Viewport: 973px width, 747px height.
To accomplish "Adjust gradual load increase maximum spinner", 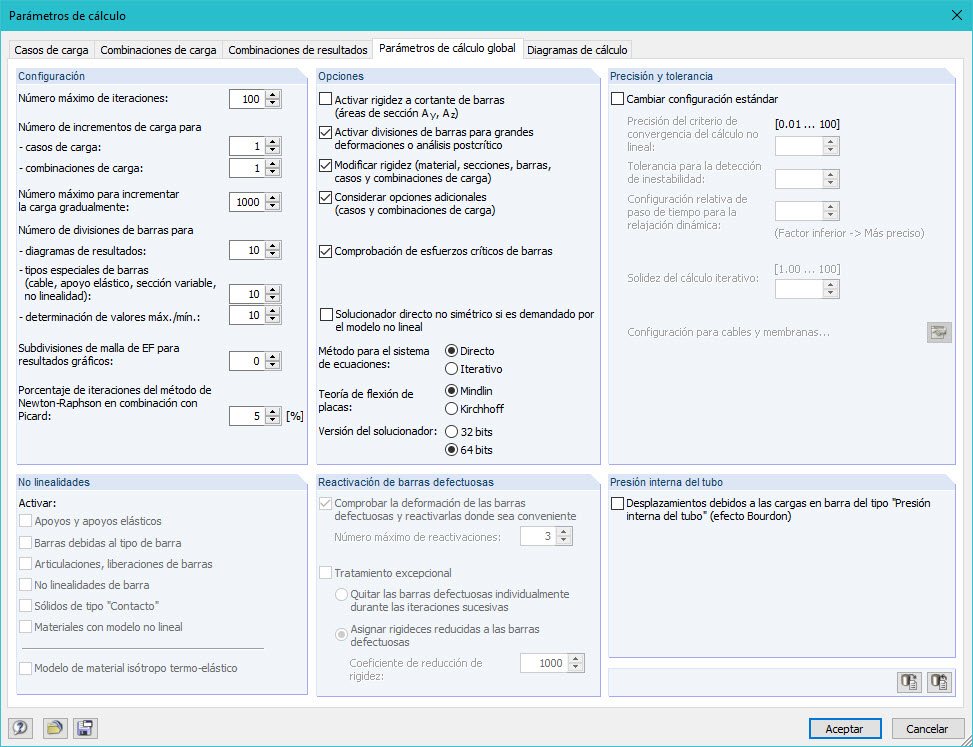I will [x=273, y=202].
